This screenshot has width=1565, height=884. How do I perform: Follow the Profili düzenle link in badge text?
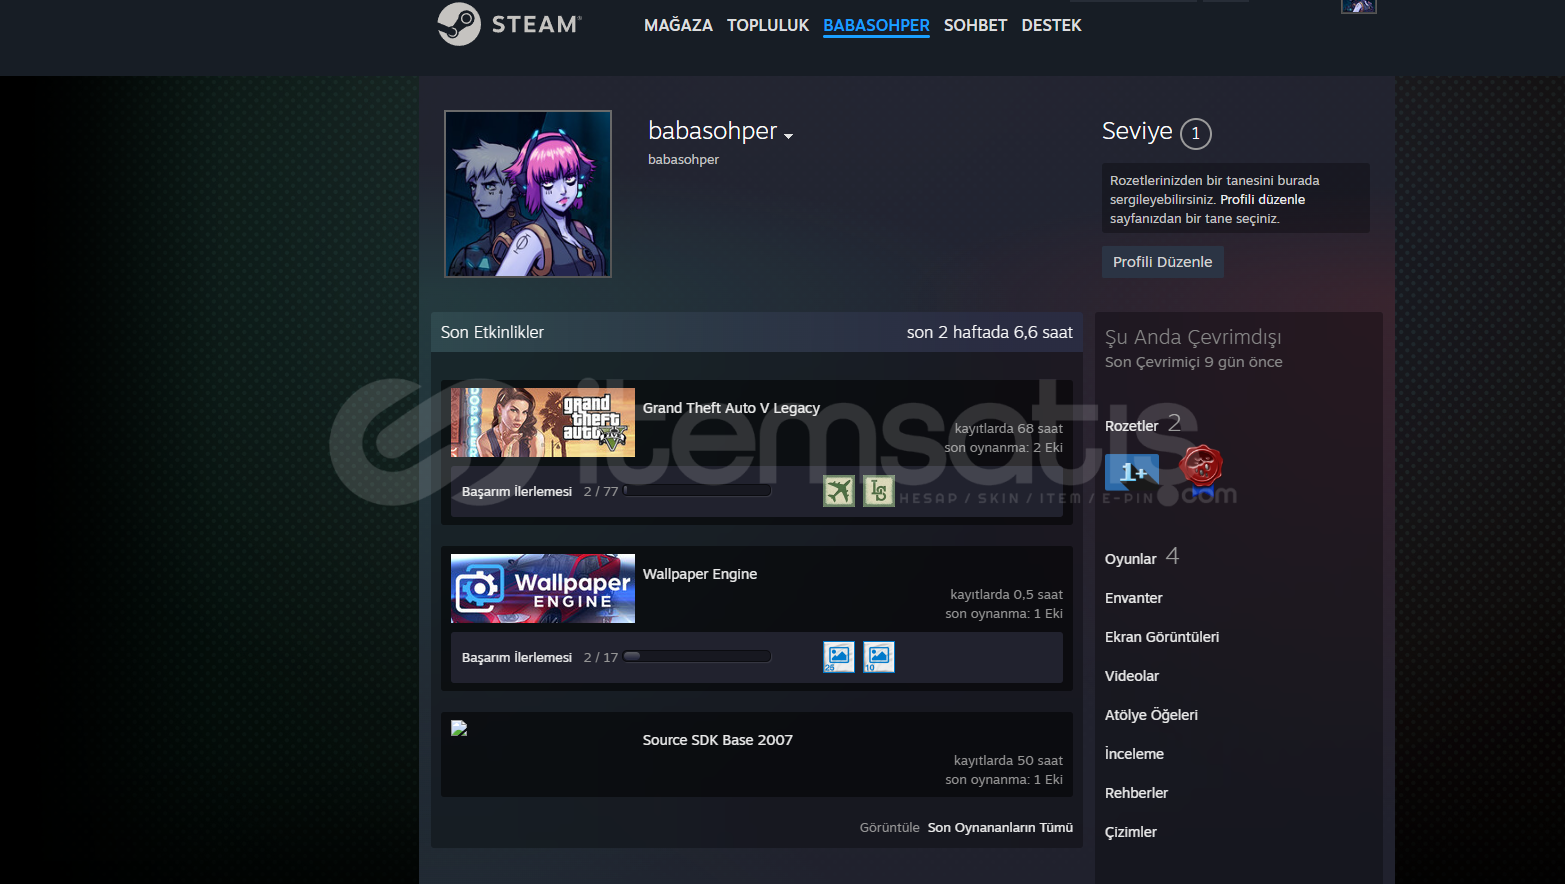[x=1262, y=199]
